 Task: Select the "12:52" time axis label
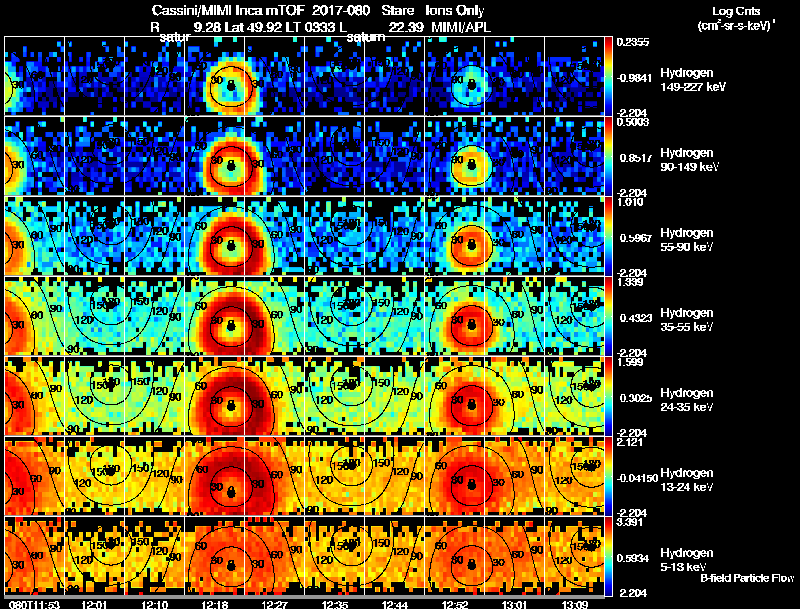tap(455, 604)
